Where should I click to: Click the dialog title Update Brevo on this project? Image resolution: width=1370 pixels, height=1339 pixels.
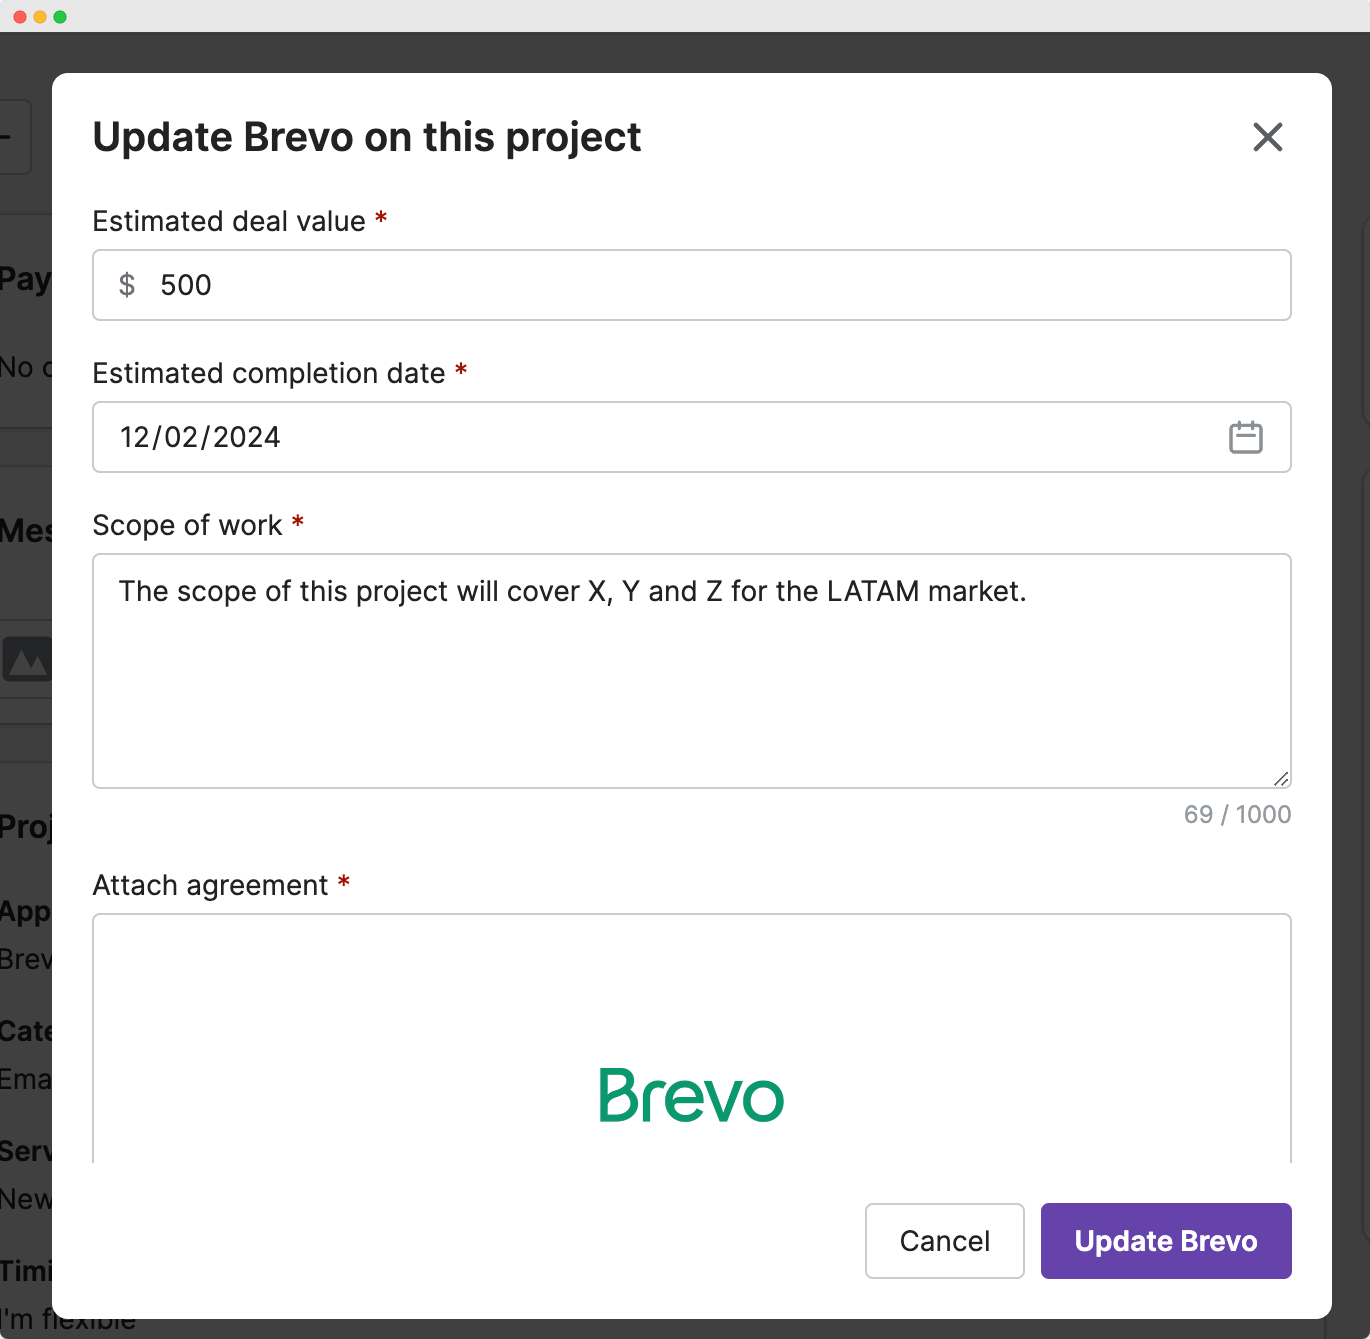367,137
